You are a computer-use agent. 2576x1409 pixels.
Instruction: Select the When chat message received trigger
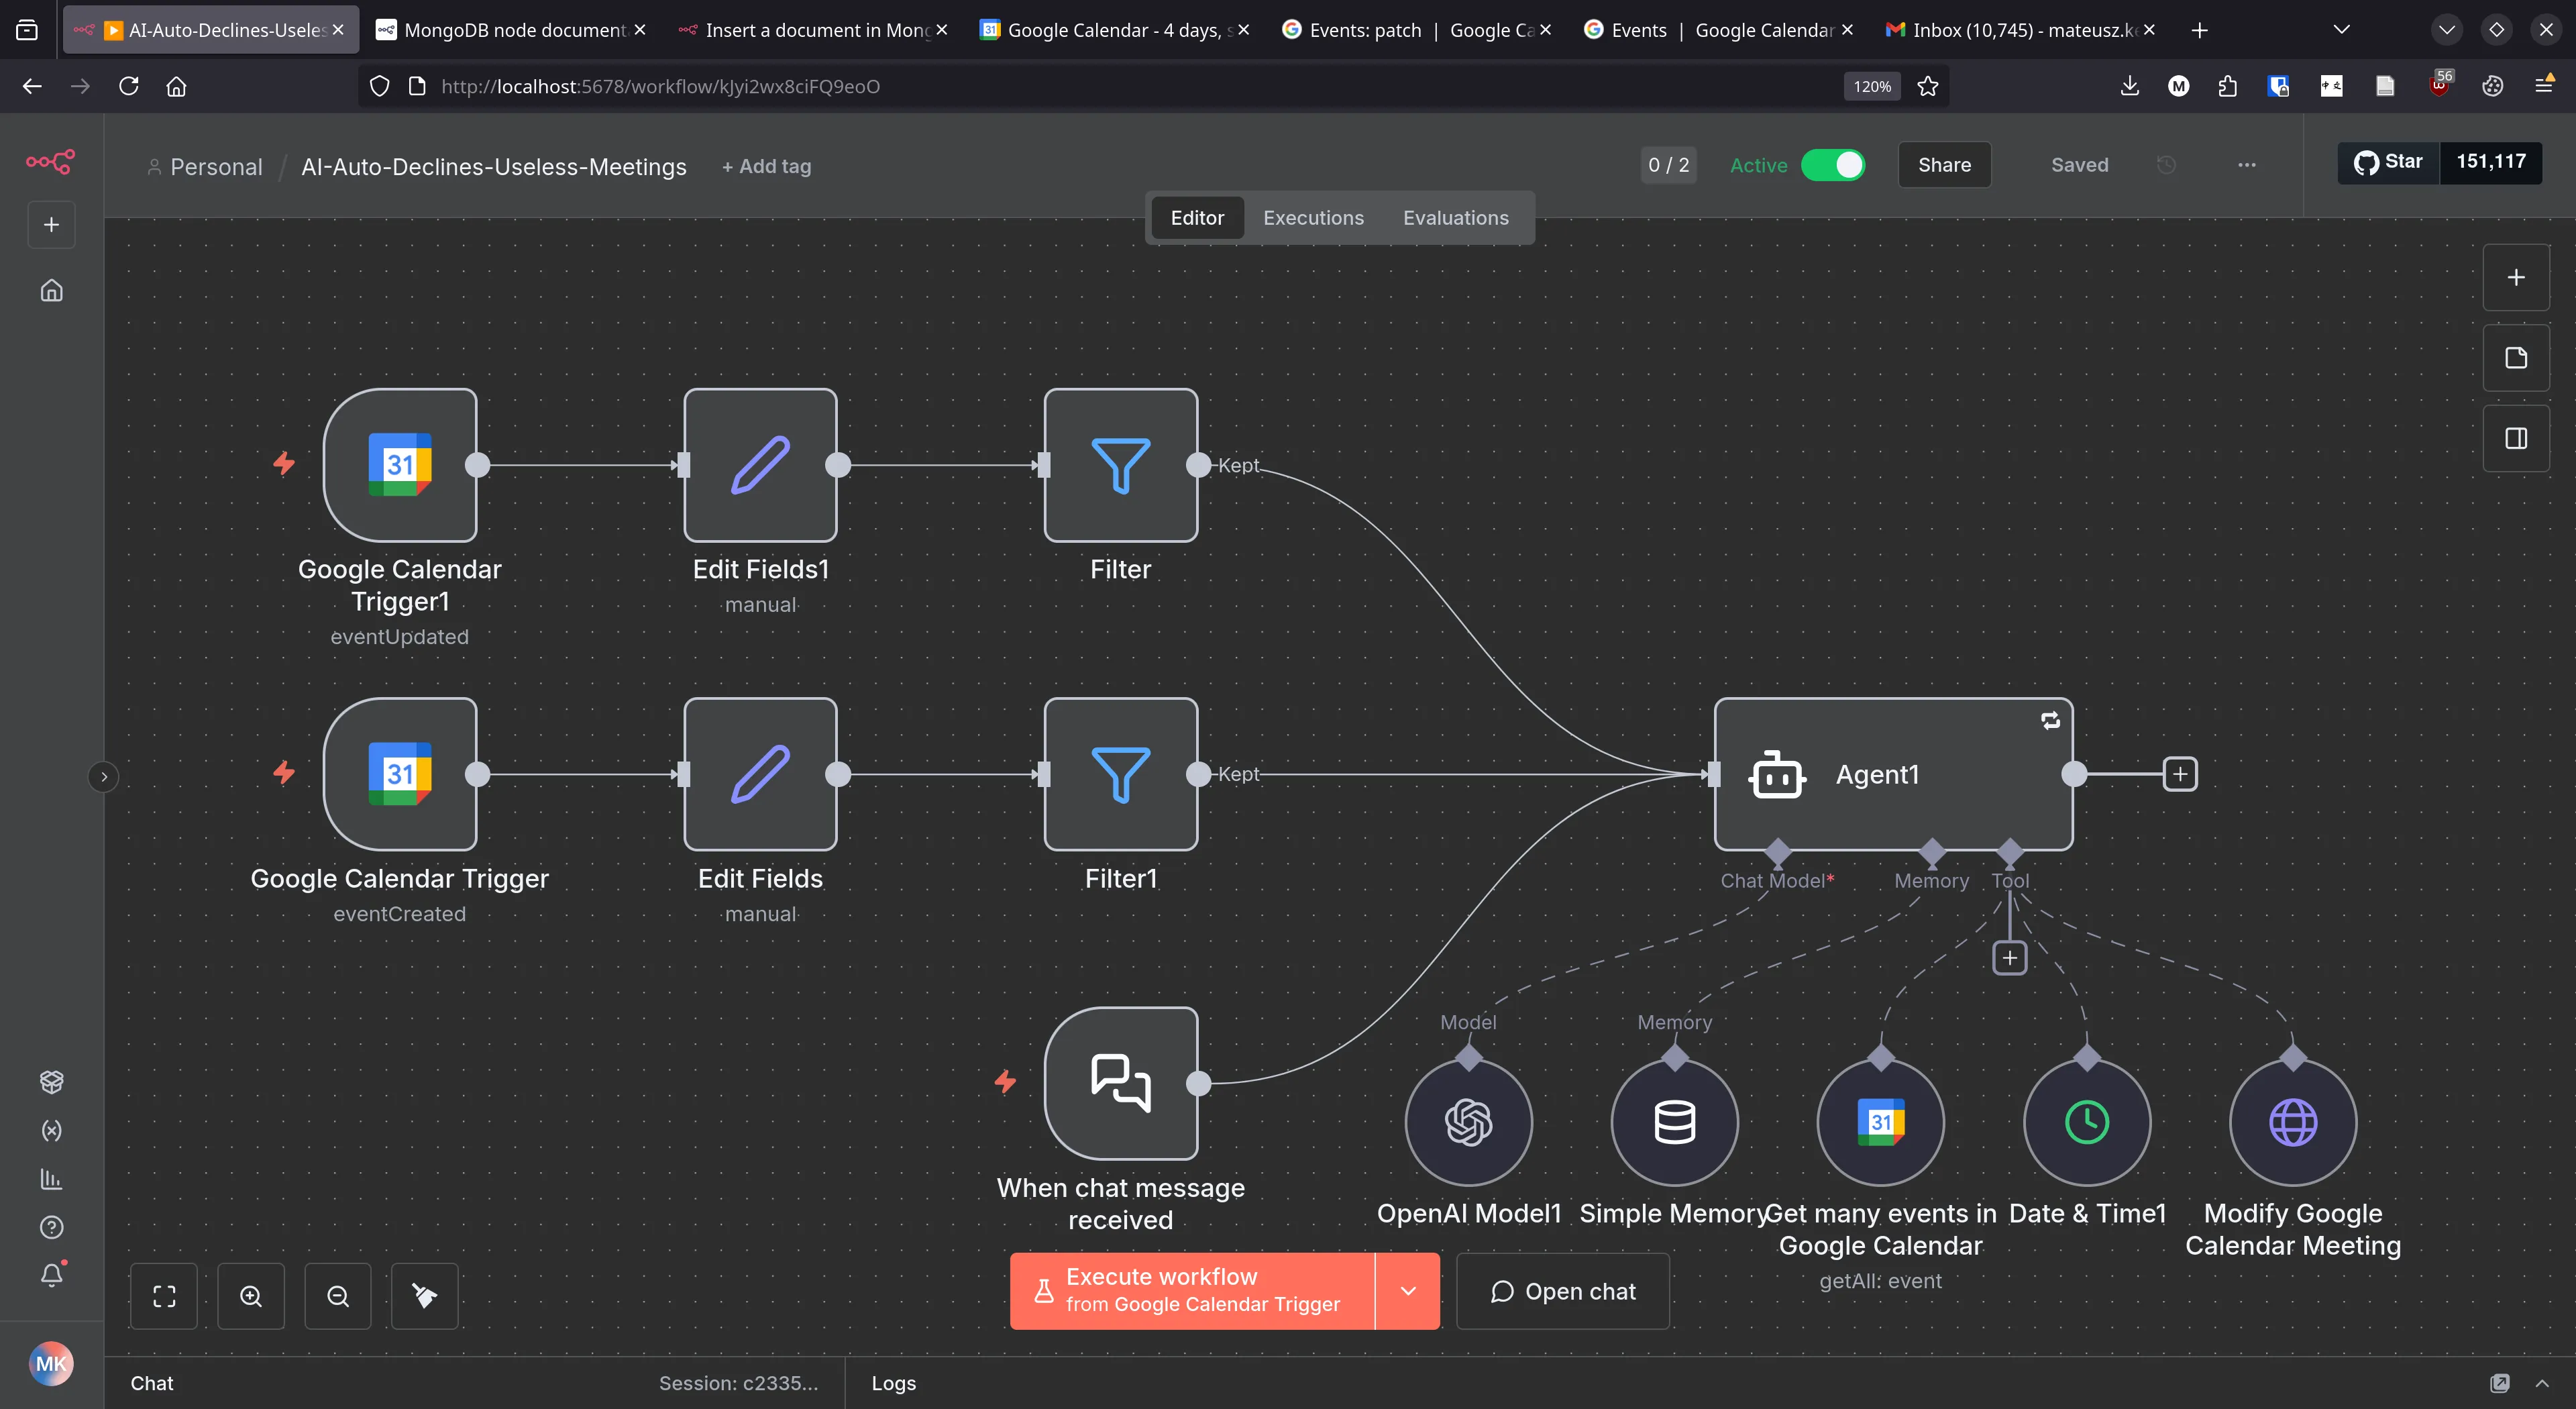click(1120, 1083)
